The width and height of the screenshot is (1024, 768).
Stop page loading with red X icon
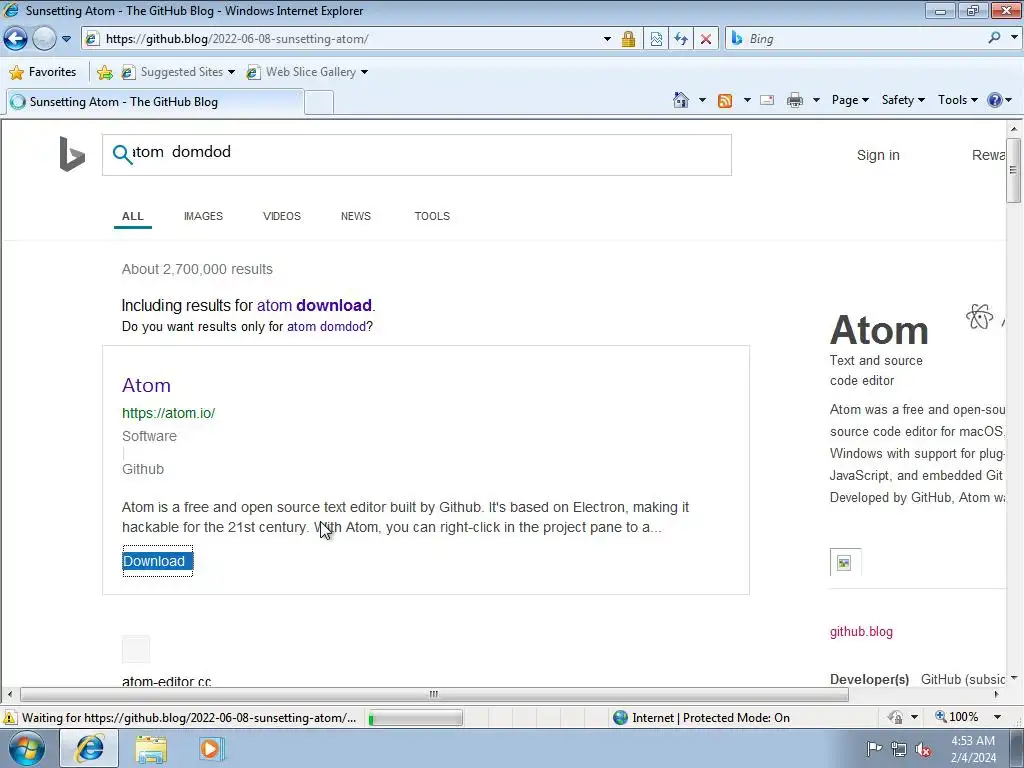706,39
